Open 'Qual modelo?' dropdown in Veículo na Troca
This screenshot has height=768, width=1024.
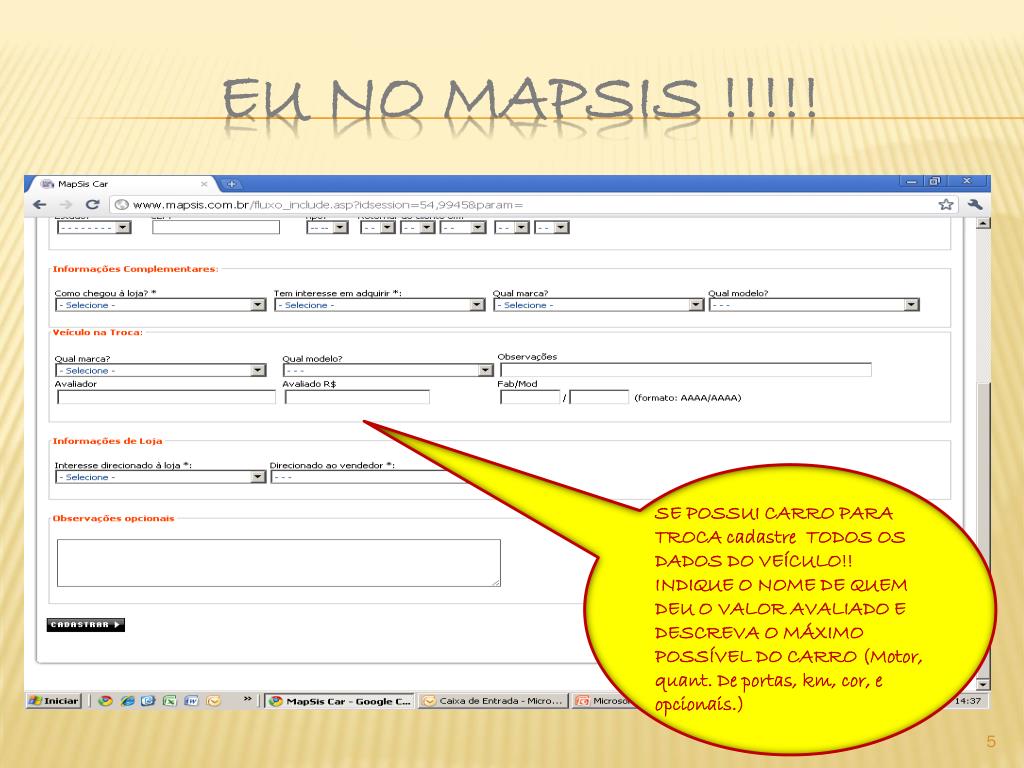click(388, 370)
